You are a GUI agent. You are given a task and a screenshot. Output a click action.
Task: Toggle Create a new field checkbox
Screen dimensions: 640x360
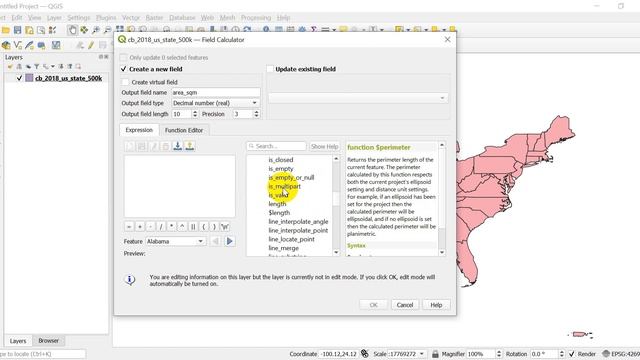tap(124, 69)
